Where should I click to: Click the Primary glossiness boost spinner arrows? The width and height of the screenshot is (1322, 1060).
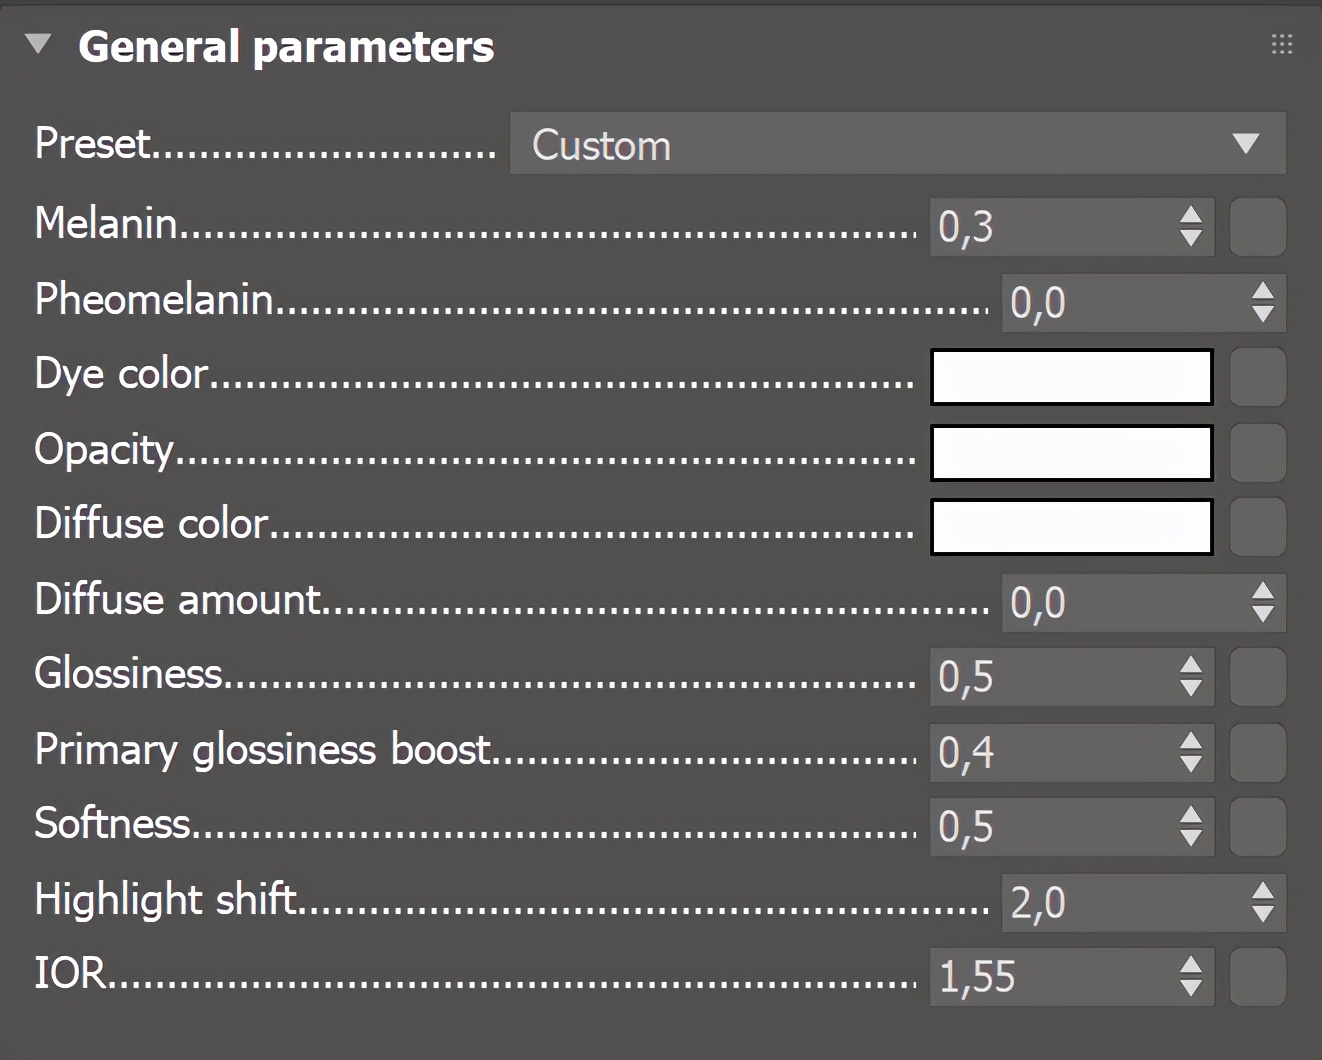point(1191,752)
